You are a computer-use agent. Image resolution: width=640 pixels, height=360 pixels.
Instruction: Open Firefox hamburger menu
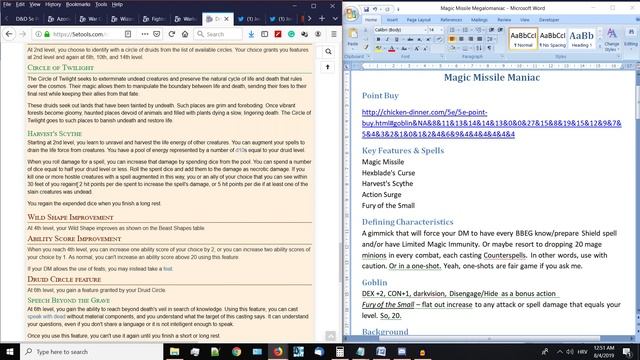333,34
